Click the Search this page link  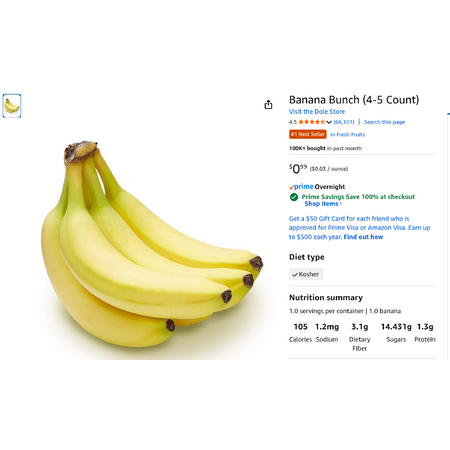[x=384, y=122]
